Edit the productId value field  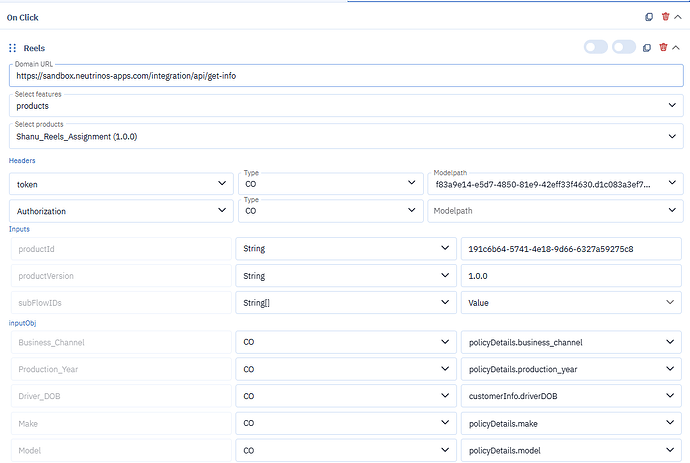click(571, 249)
